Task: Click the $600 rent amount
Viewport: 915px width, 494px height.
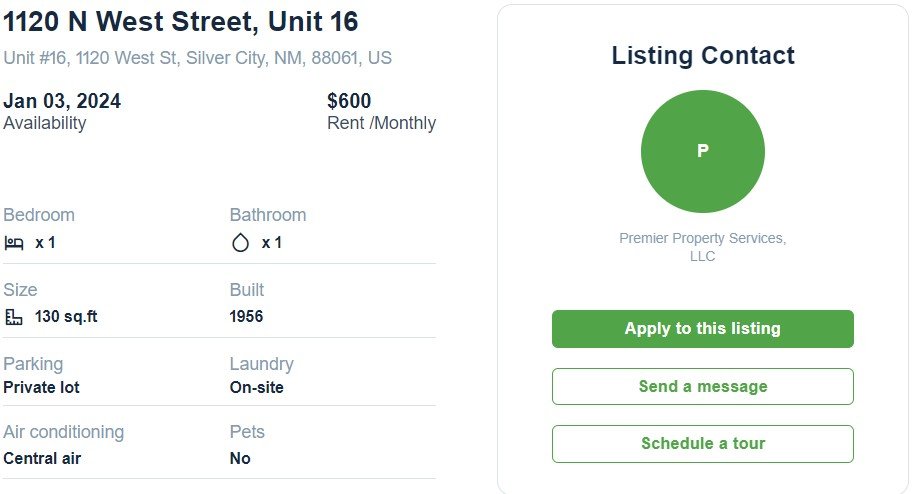Action: 349,101
